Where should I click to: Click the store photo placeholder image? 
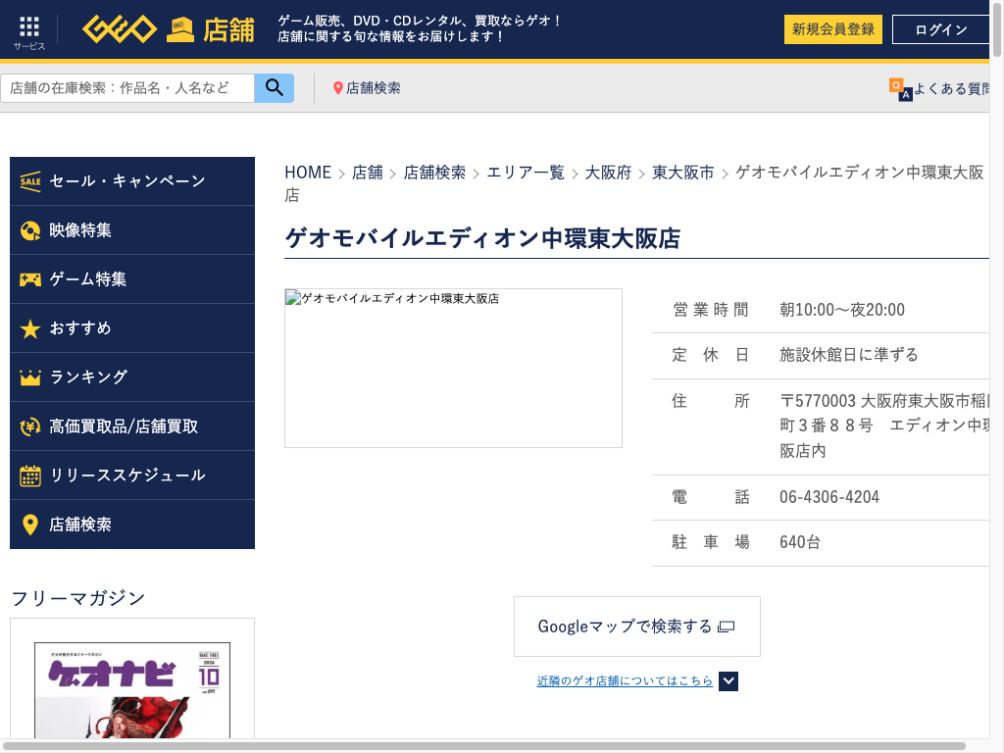point(453,368)
